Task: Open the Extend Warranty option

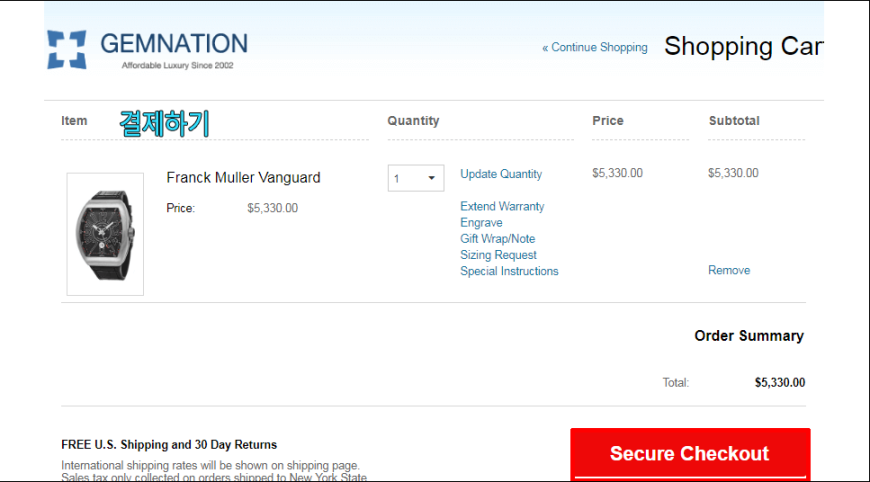Action: click(x=502, y=206)
